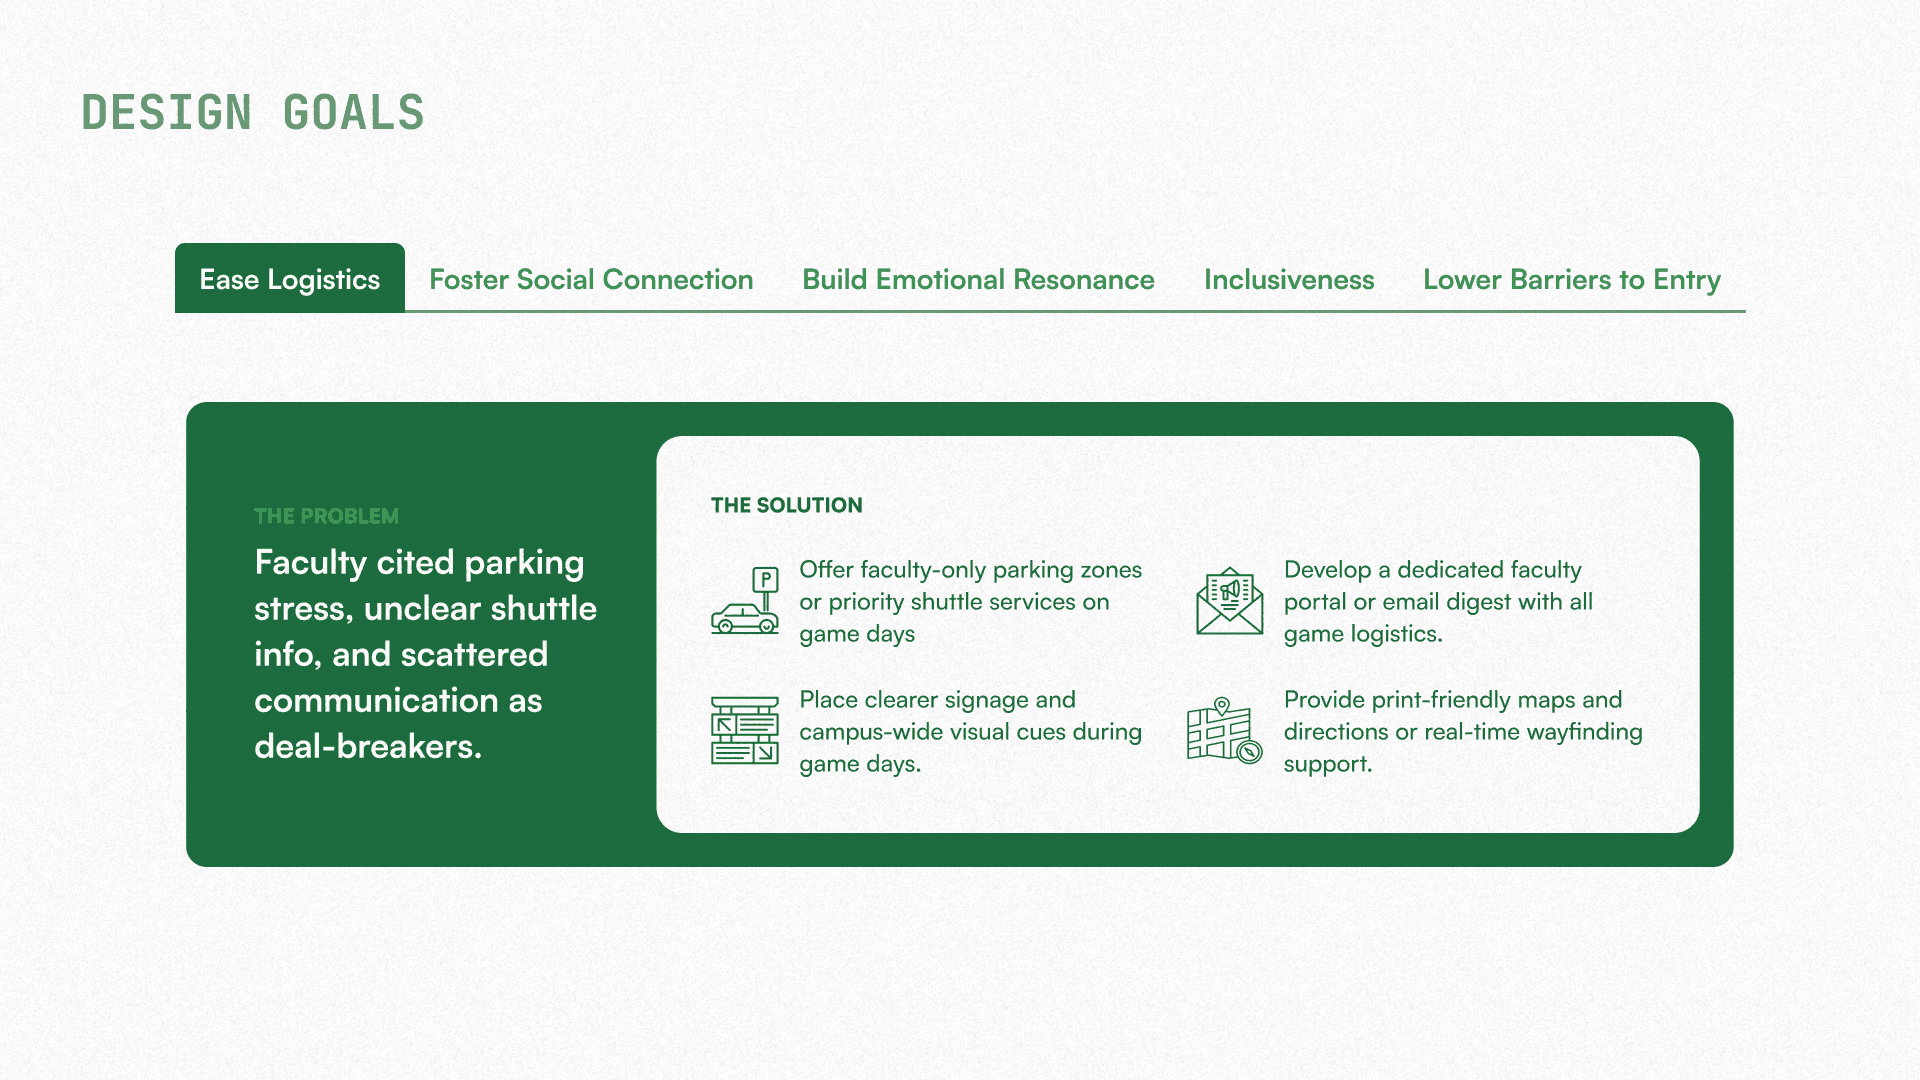Click the email envelope megaphone icon

pos(1229,601)
